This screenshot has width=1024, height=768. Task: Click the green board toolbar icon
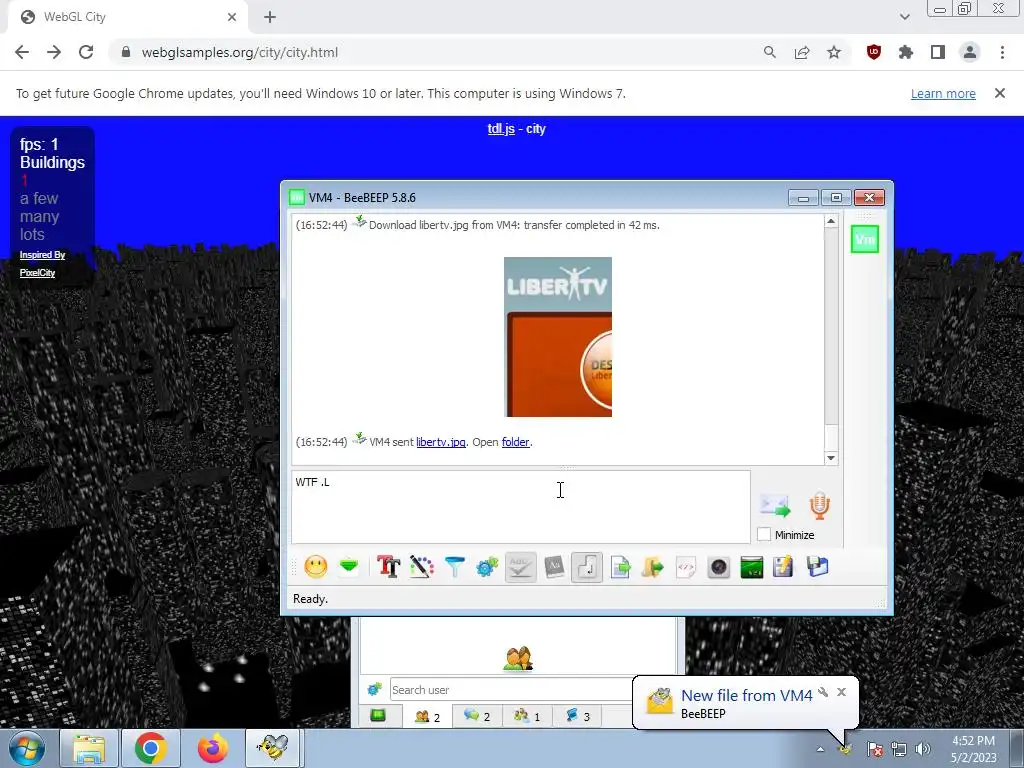(752, 567)
